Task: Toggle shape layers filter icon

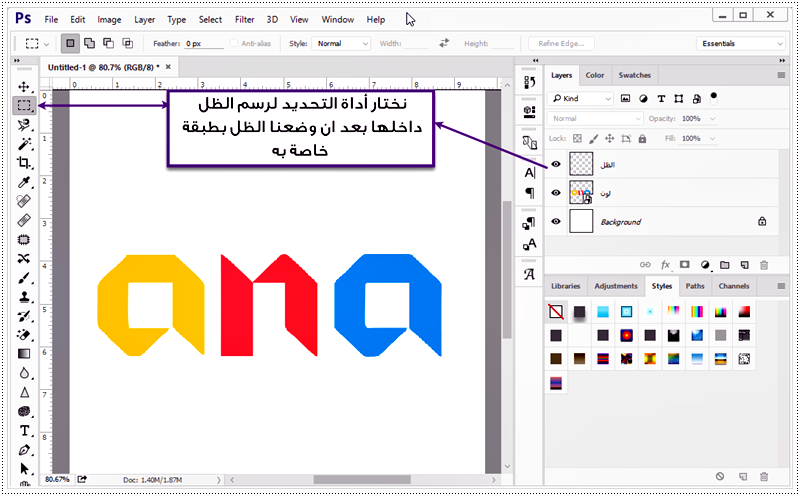Action: coord(679,98)
